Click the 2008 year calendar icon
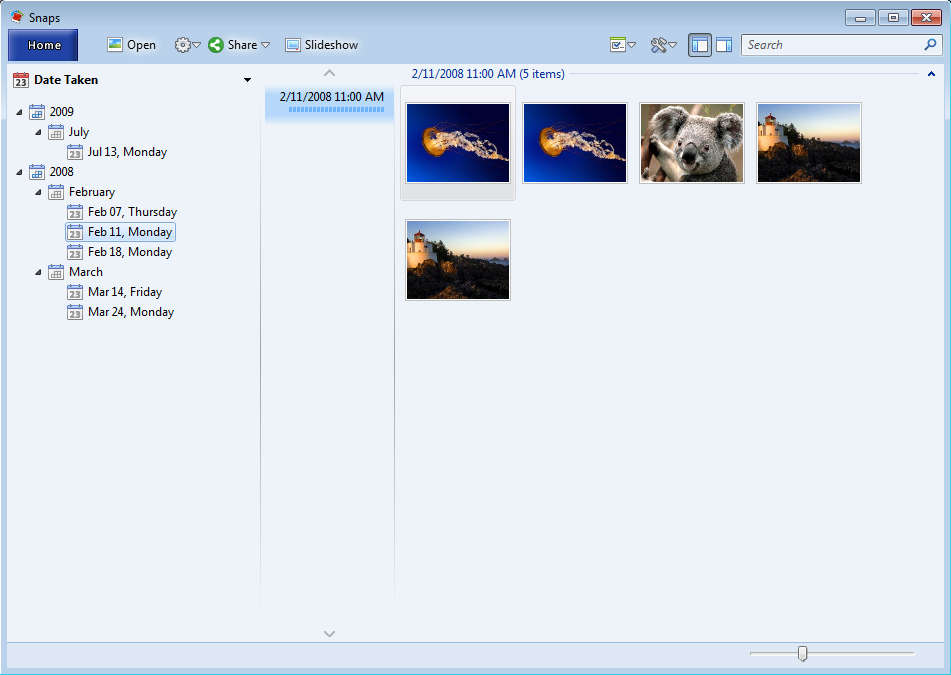Viewport: 951px width, 675px height. pos(37,172)
